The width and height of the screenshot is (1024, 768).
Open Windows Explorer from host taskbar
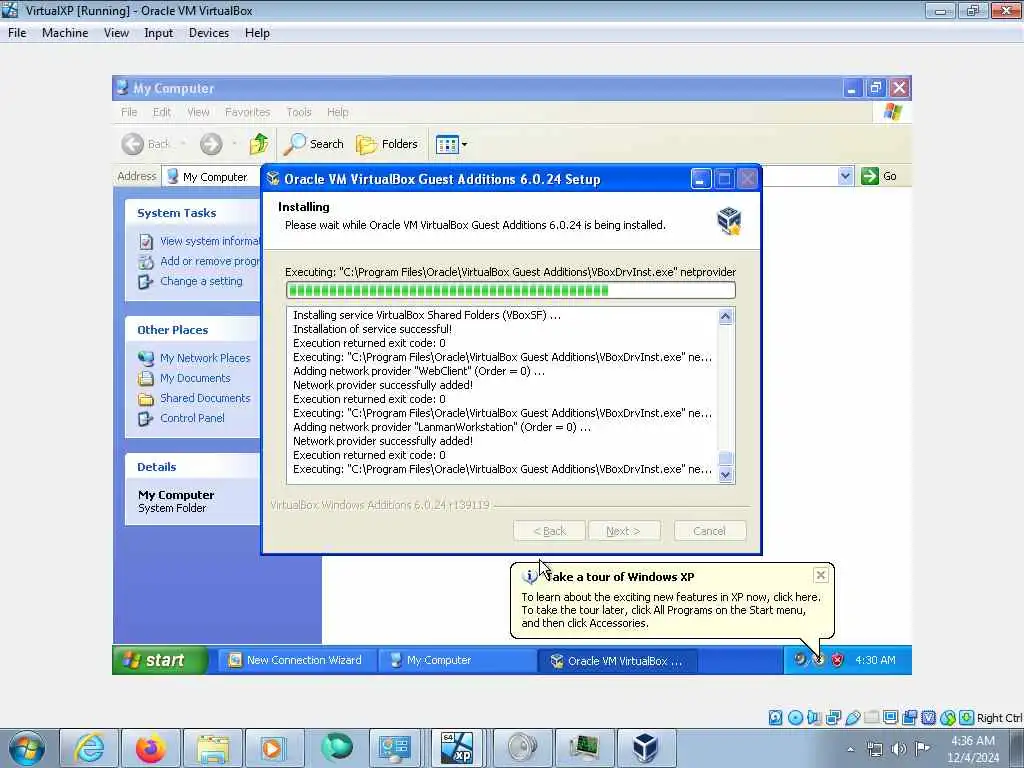213,748
